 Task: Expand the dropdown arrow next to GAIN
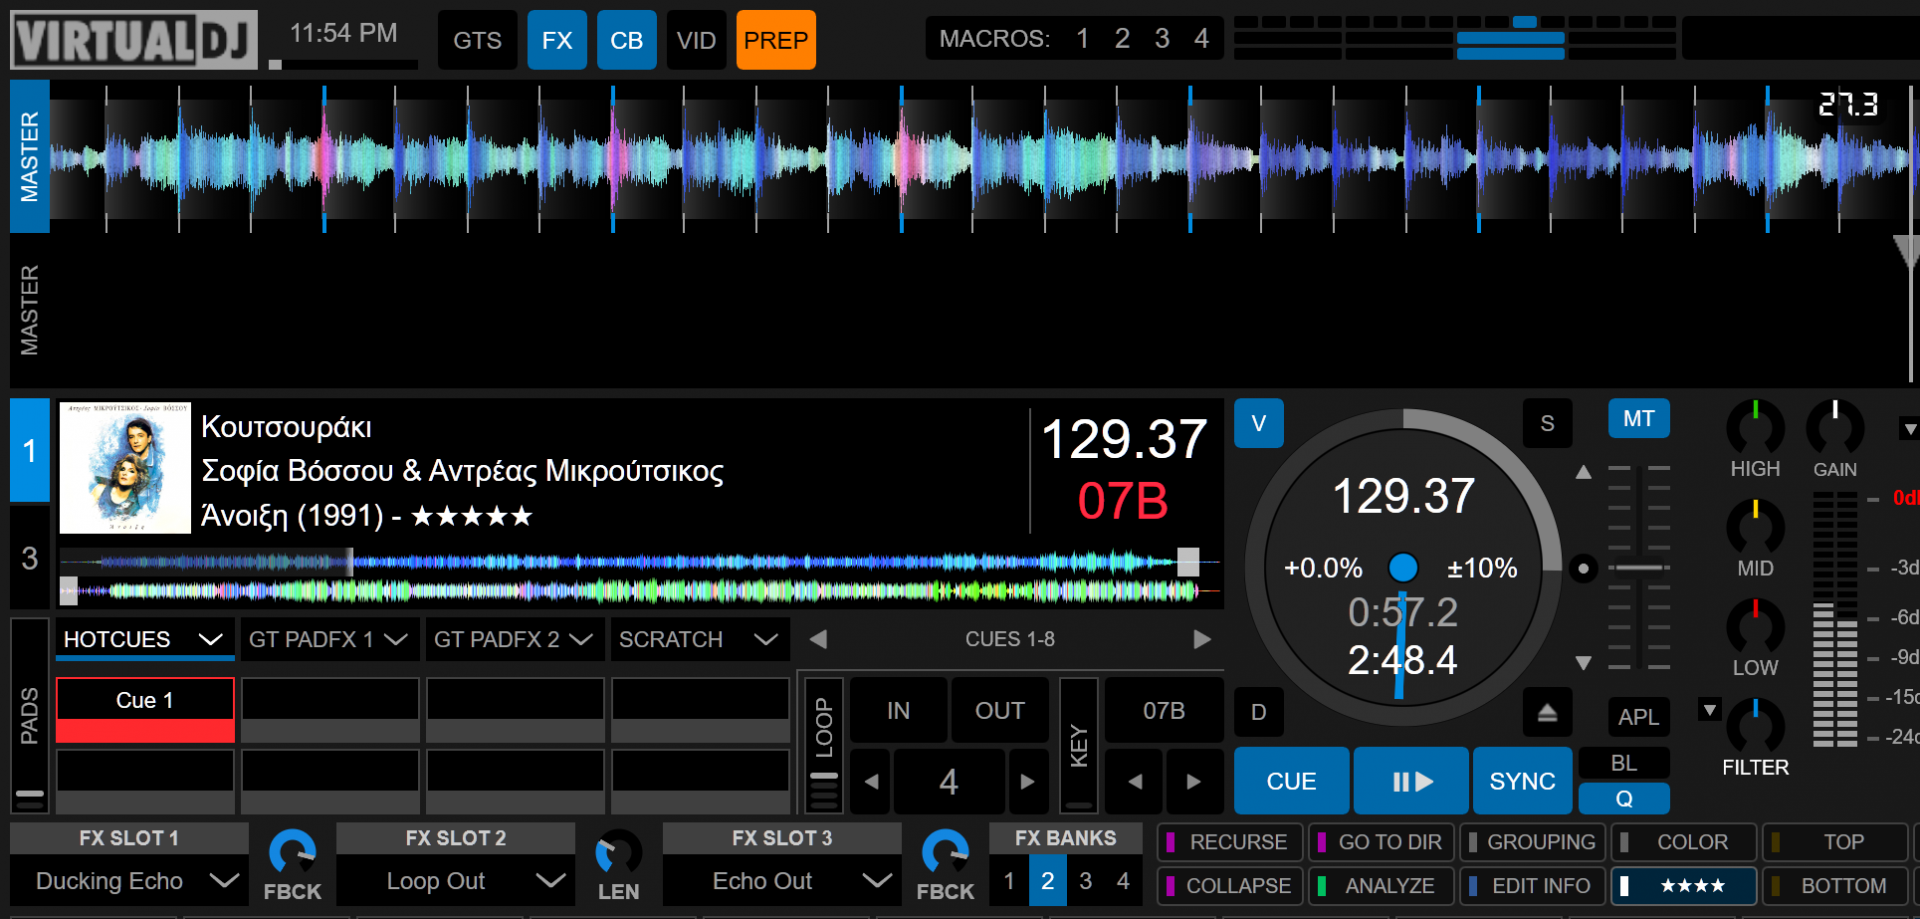(1909, 429)
